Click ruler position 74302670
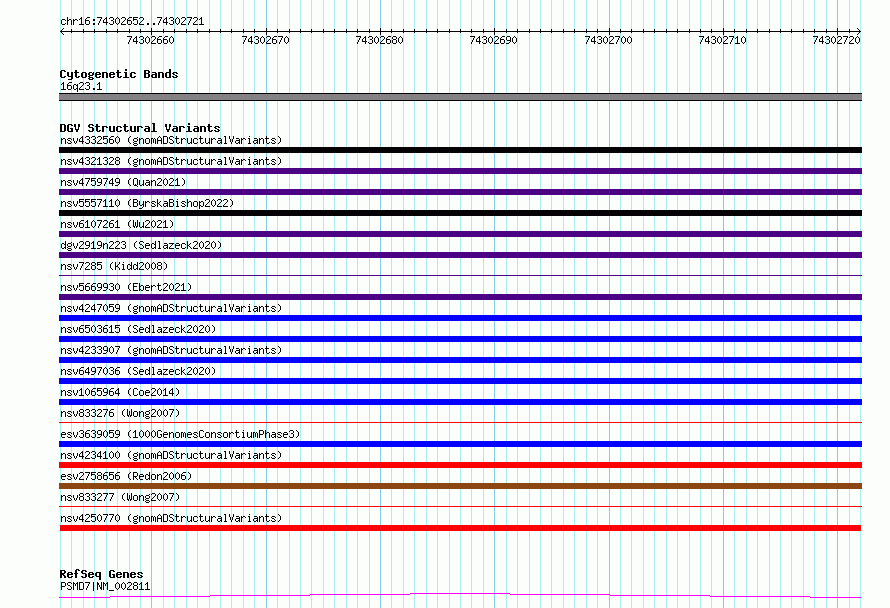 tap(265, 40)
